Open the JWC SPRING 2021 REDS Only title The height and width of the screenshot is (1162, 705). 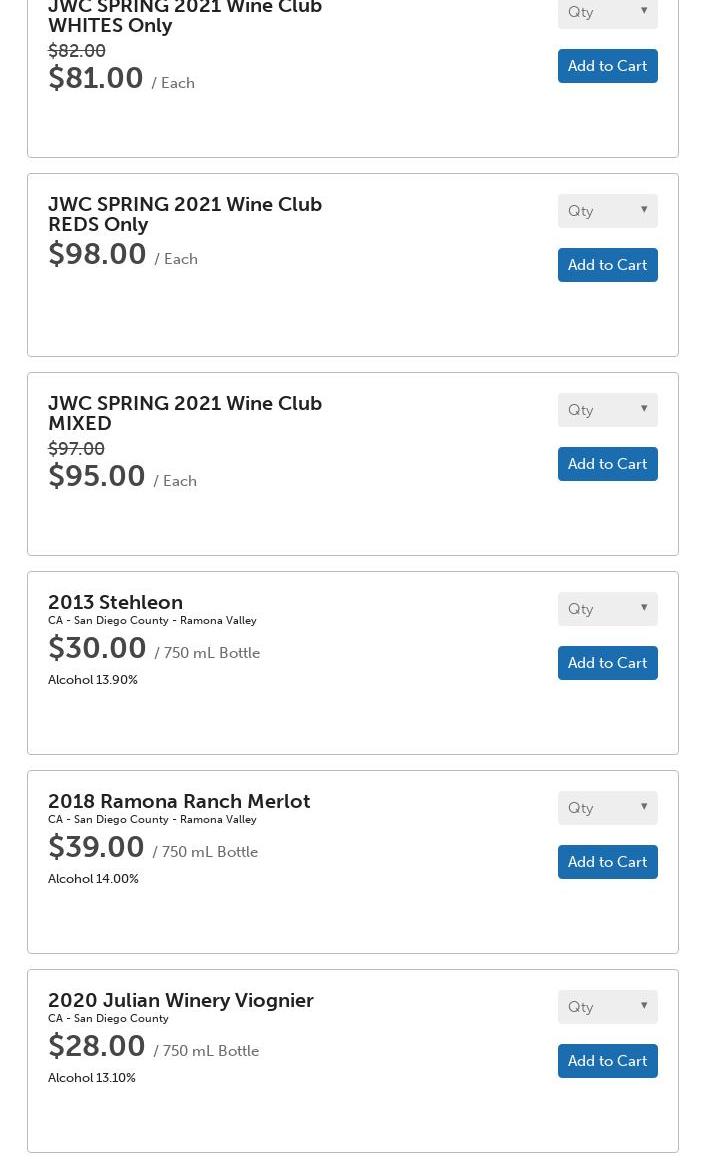point(185,214)
